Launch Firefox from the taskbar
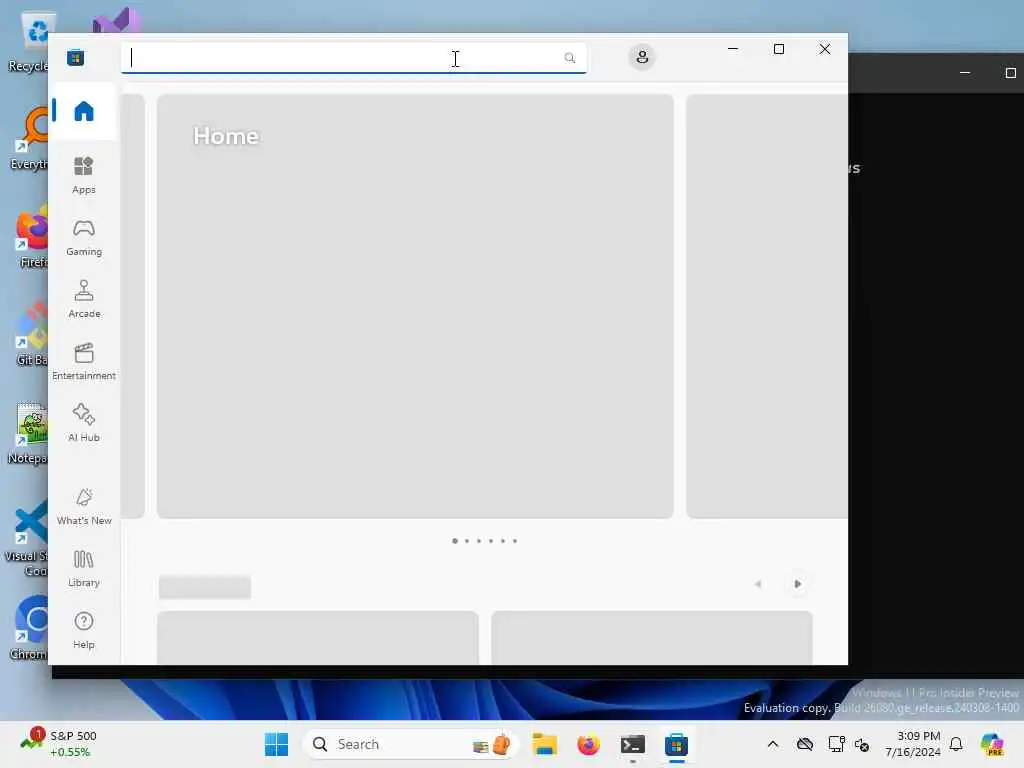Screen dimensions: 1024x768 [x=588, y=744]
